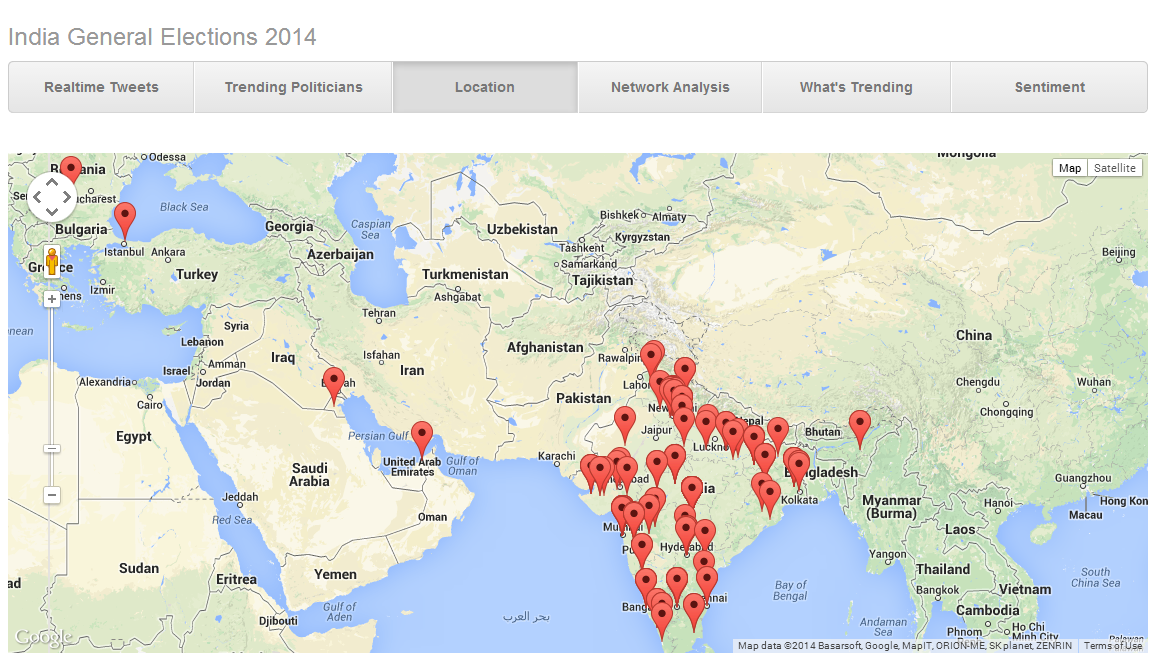Open the Trending Politicians tab

(293, 87)
